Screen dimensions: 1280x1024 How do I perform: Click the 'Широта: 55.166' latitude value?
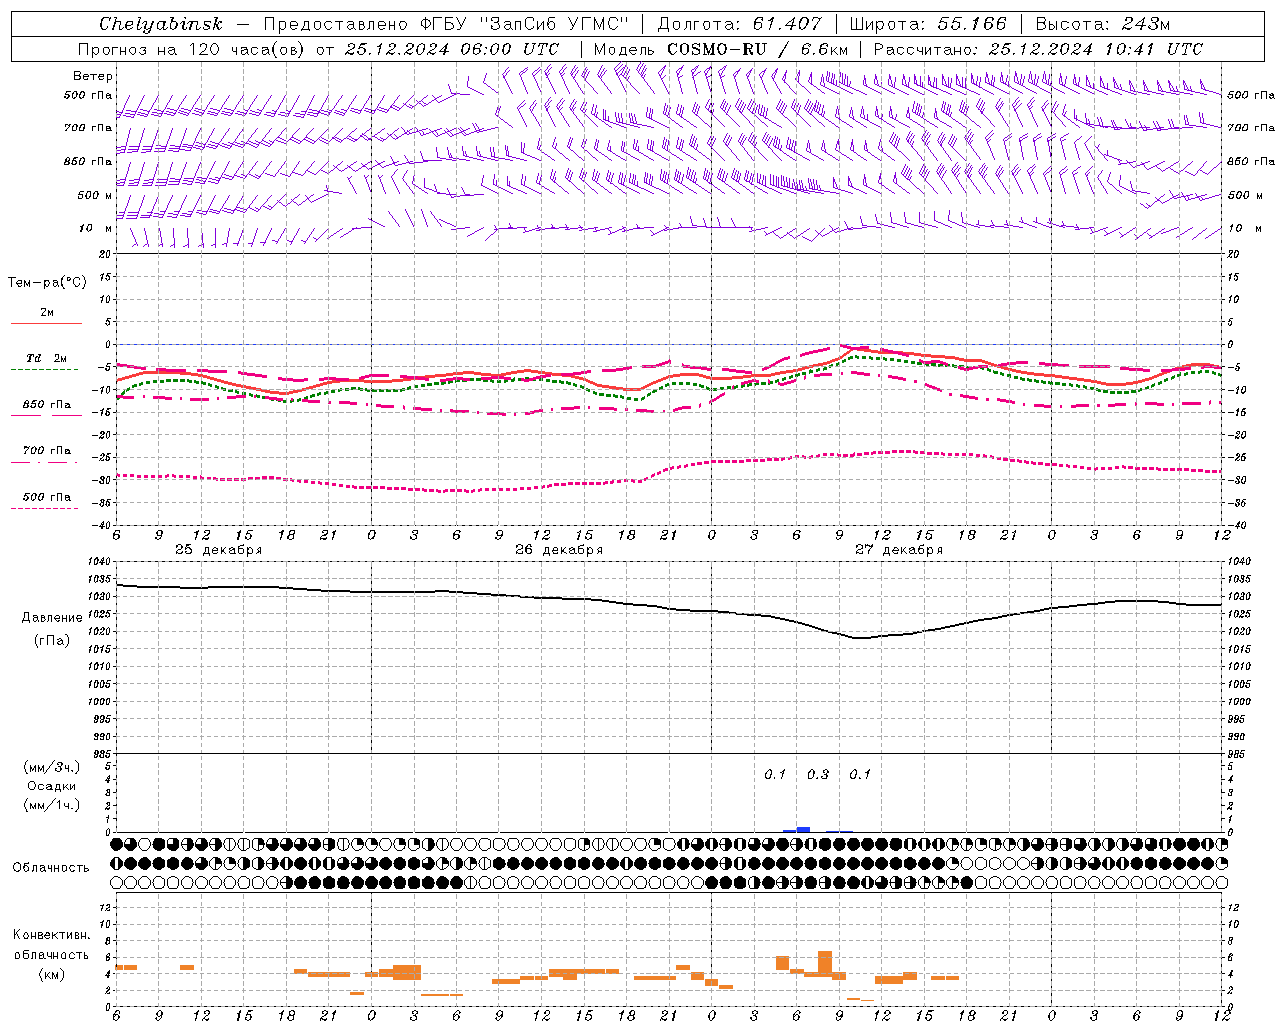[x=927, y=24]
